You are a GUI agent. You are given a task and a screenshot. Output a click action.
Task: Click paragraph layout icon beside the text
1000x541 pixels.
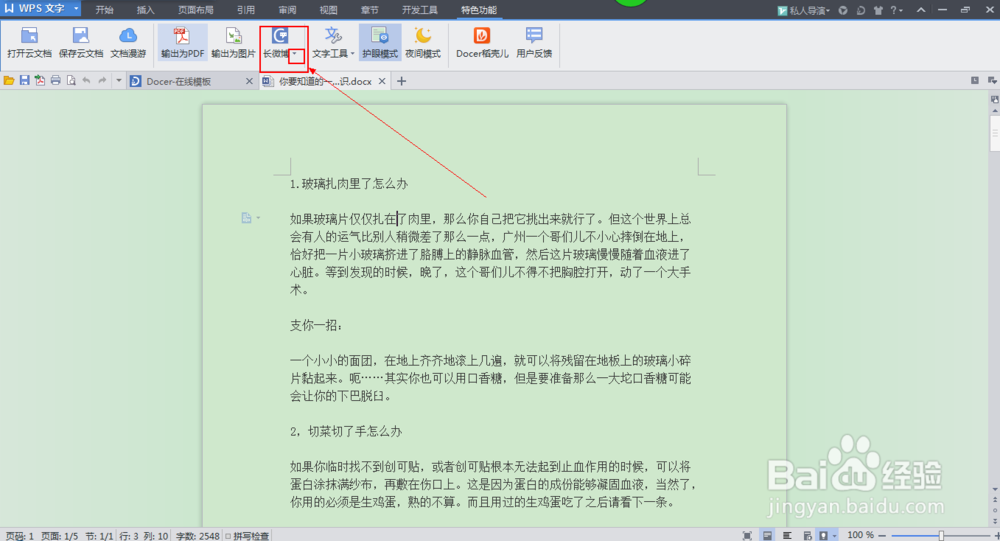(246, 218)
